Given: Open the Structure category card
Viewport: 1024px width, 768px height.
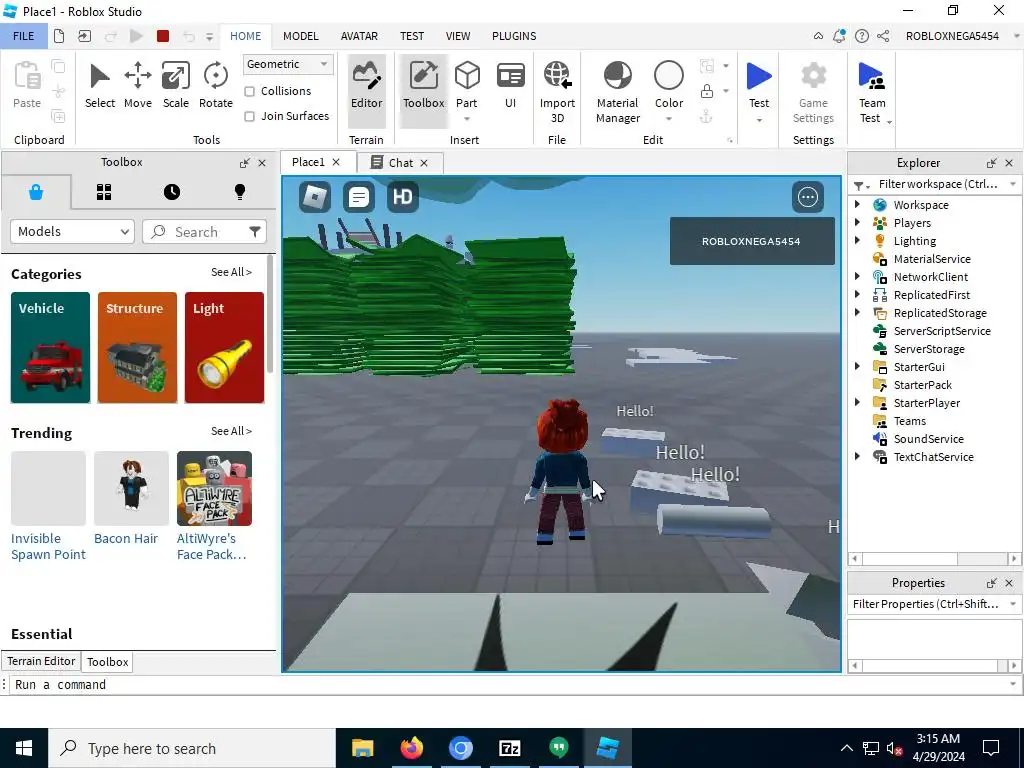Looking at the screenshot, I should tap(137, 347).
